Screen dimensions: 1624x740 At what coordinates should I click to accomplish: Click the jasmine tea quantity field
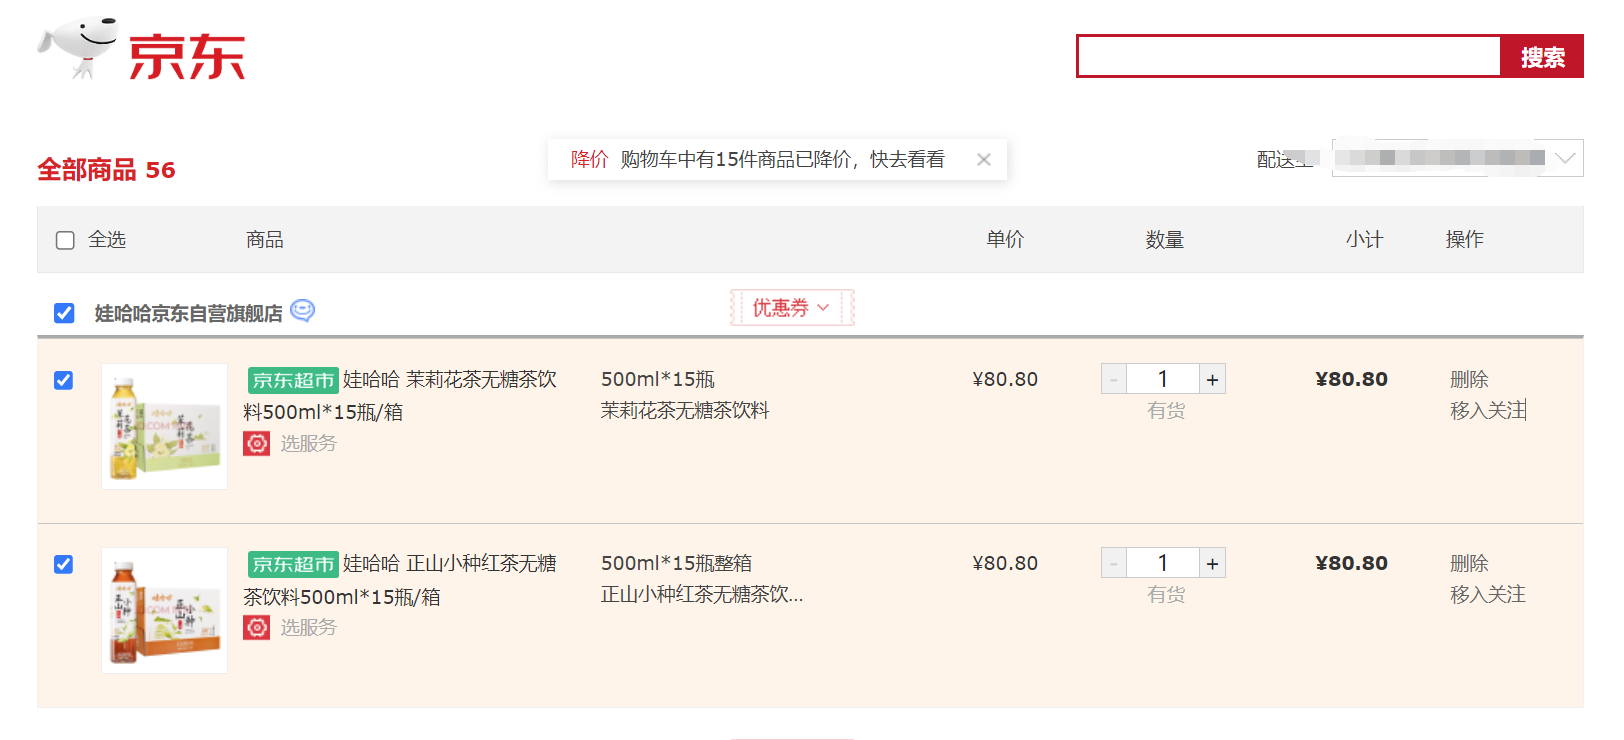pyautogui.click(x=1163, y=379)
